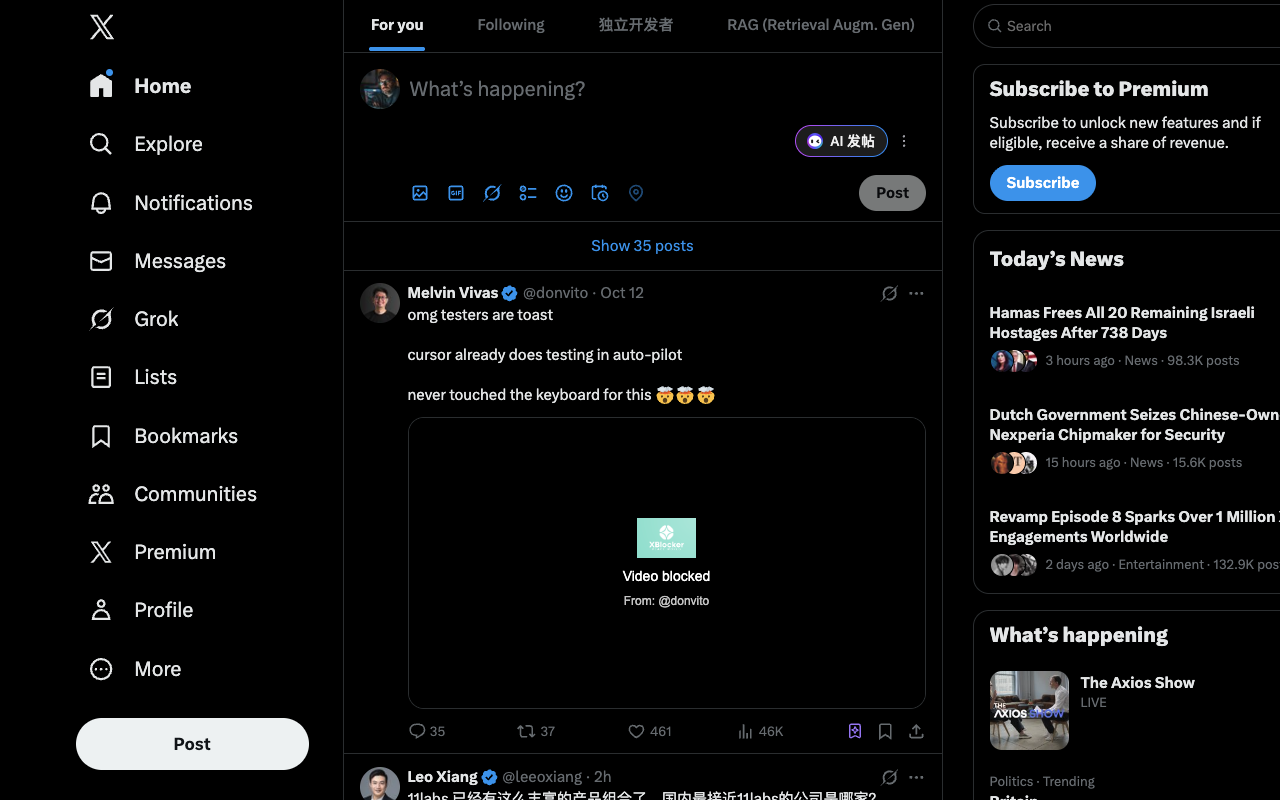Reply to the post with 35 replies

427,731
